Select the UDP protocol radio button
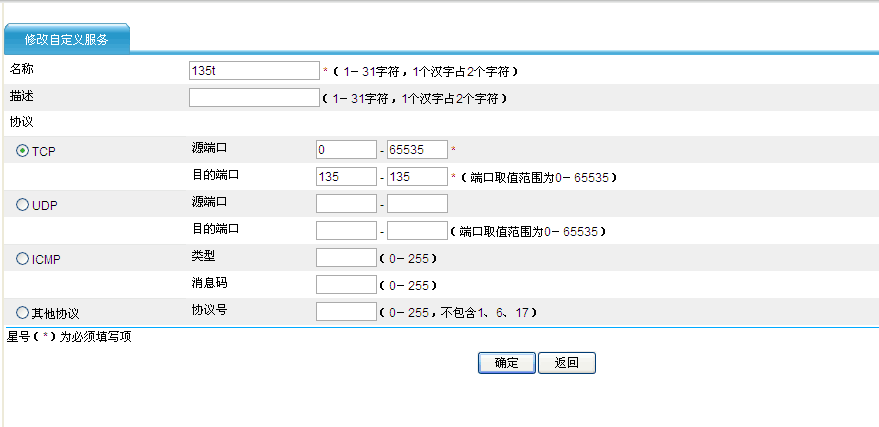 click(x=23, y=204)
